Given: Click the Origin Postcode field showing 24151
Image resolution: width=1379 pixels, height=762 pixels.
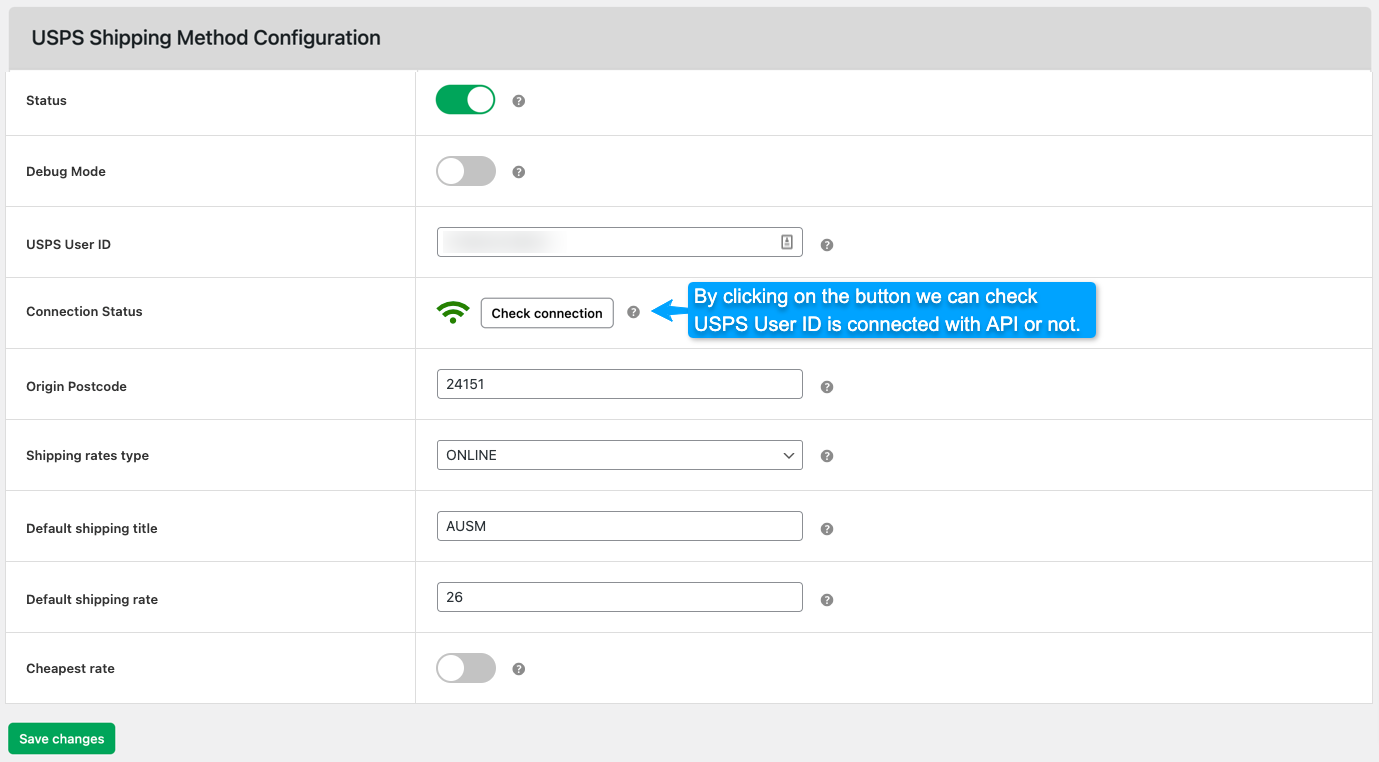Looking at the screenshot, I should 620,384.
